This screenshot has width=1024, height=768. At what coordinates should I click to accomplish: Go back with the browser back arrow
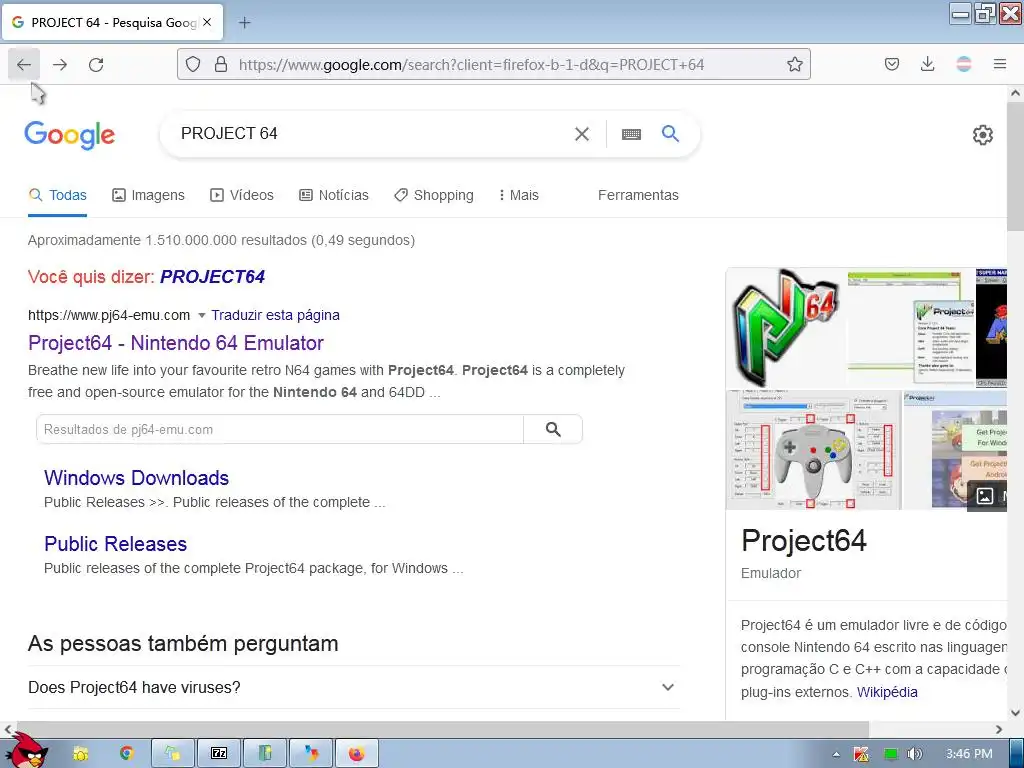[x=24, y=65]
